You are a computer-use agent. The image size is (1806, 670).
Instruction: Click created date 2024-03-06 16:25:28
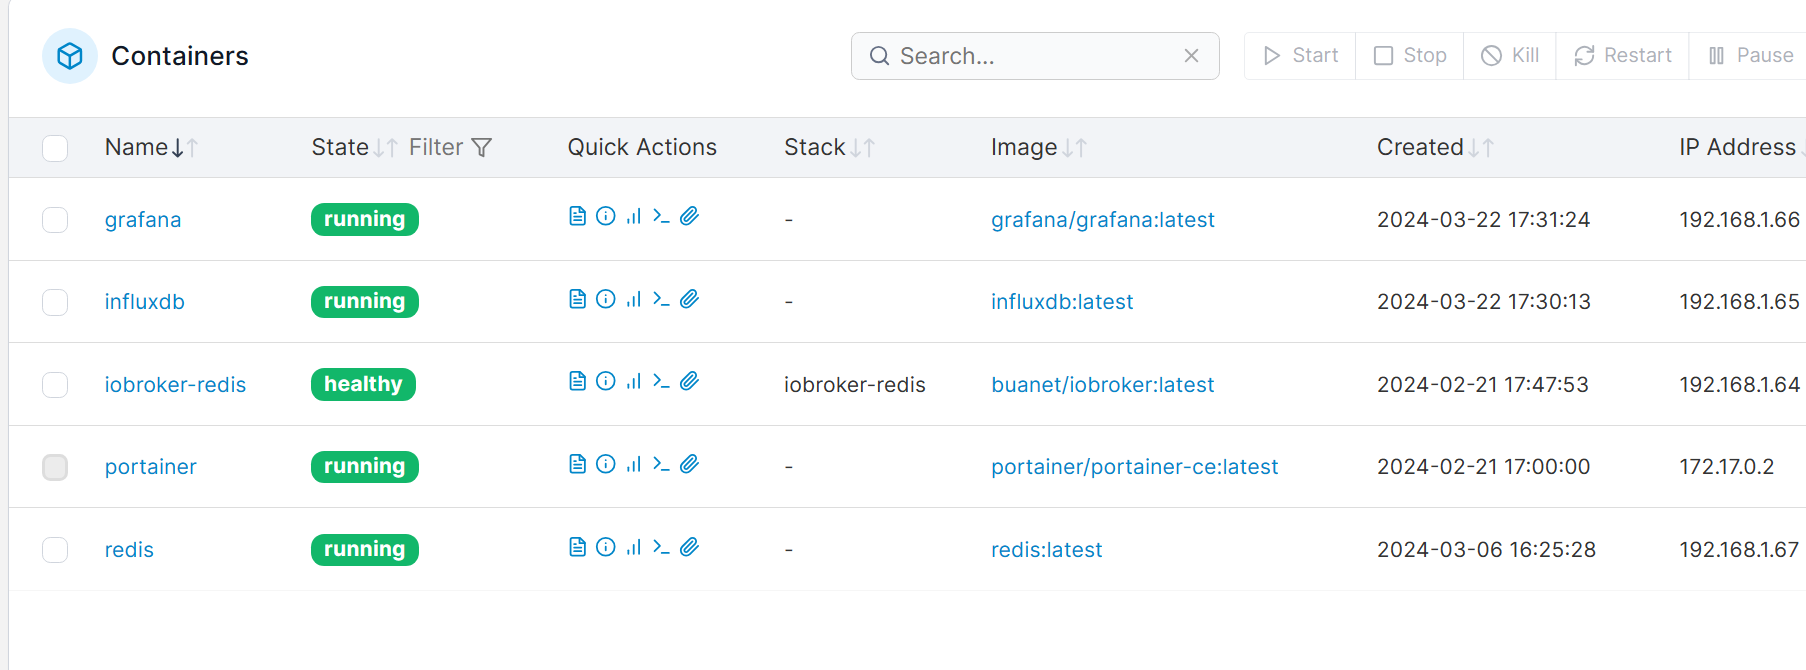(1486, 550)
